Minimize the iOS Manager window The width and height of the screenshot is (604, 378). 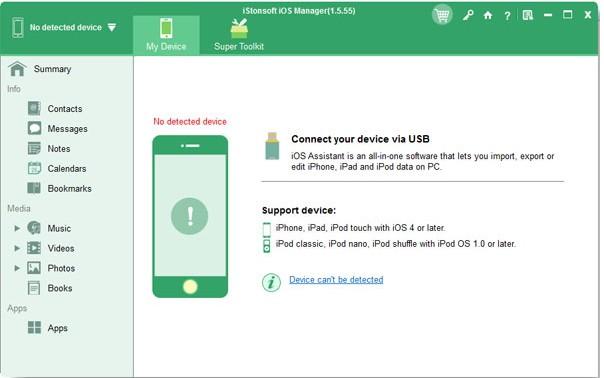[x=548, y=15]
